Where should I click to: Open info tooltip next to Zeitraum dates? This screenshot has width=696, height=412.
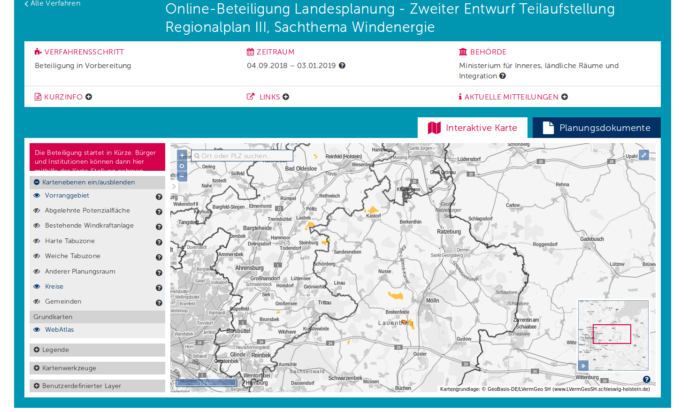point(342,65)
